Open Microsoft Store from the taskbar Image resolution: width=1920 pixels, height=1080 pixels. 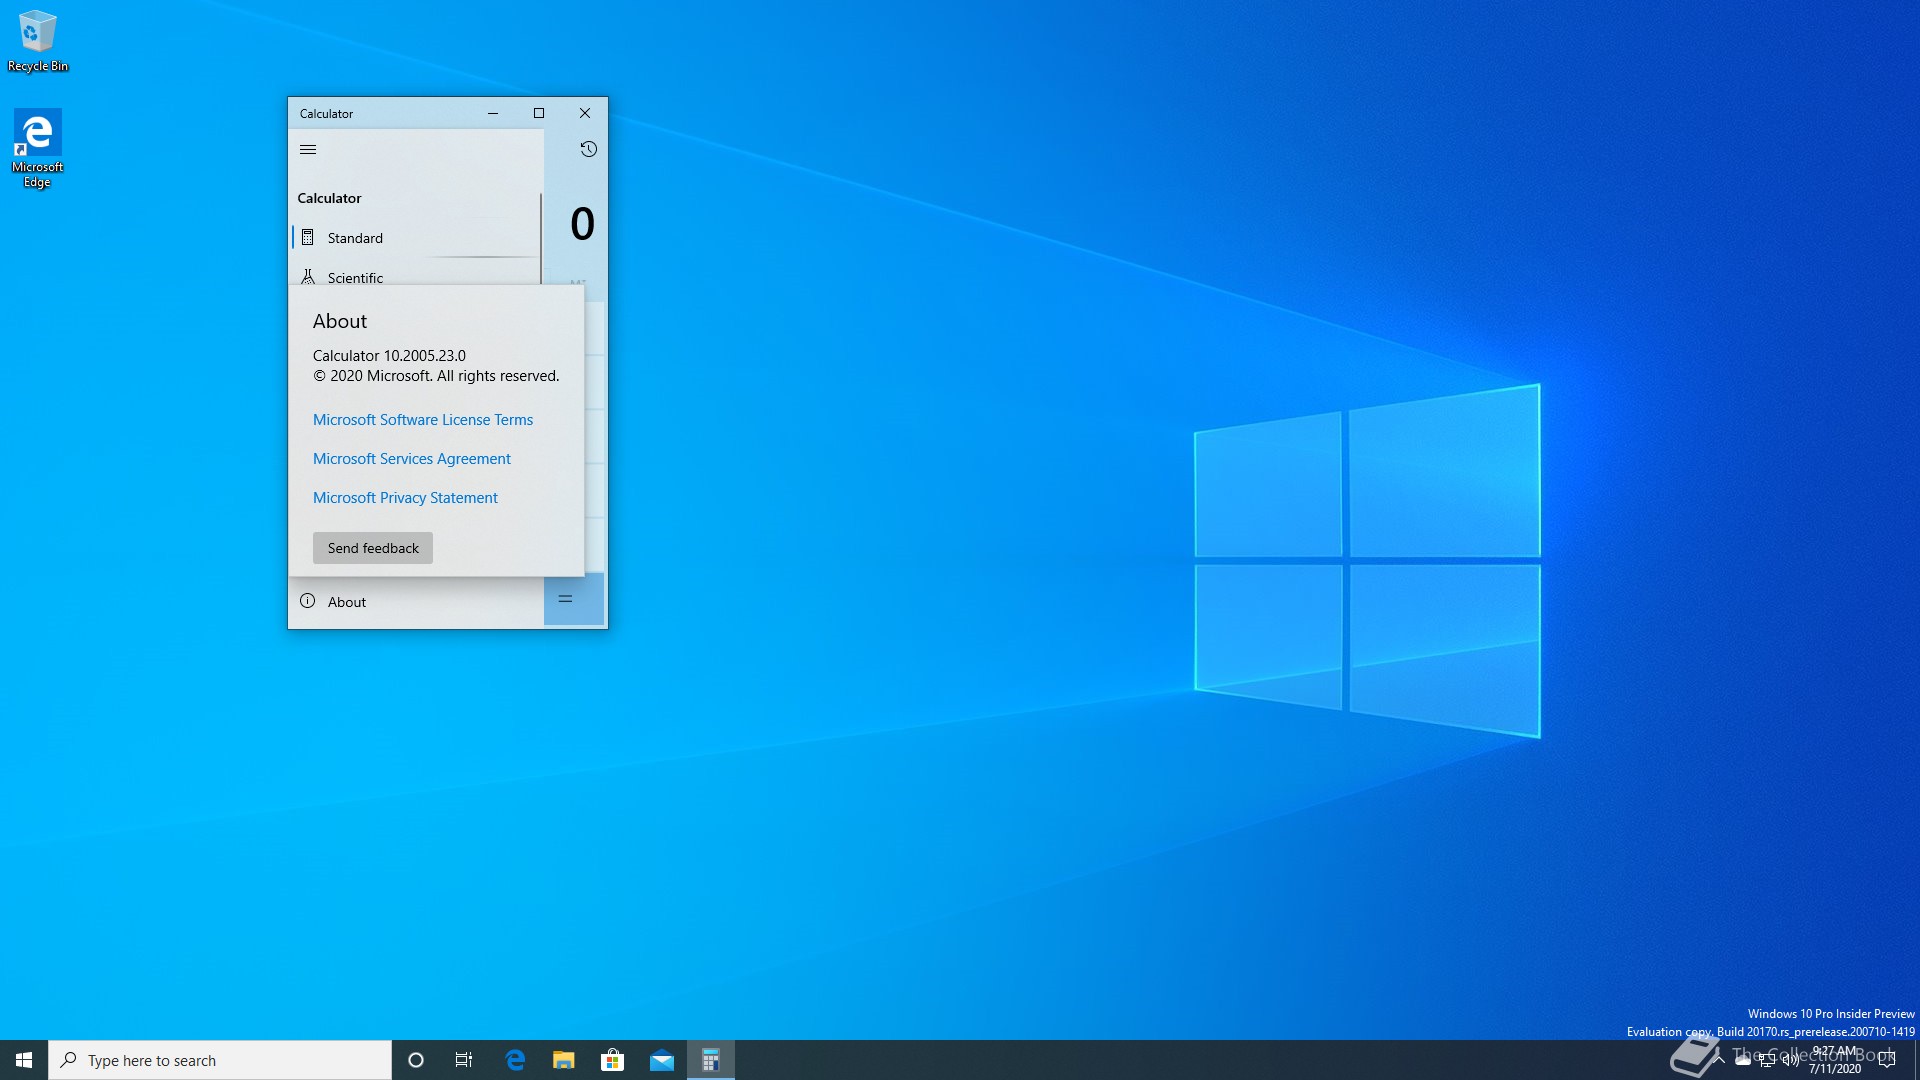coord(612,1060)
